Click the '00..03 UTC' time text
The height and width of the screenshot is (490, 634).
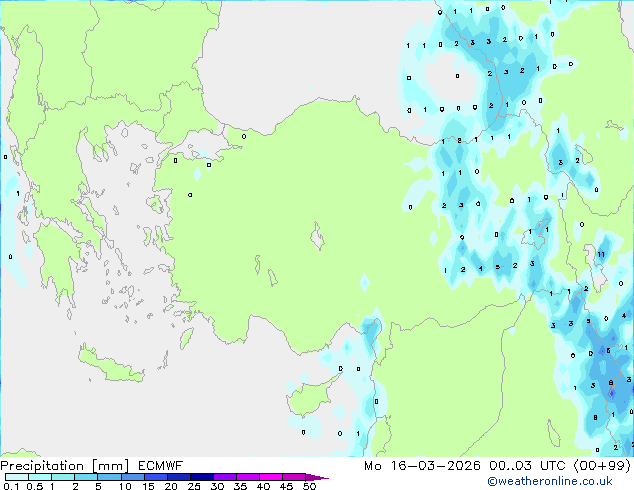click(527, 466)
